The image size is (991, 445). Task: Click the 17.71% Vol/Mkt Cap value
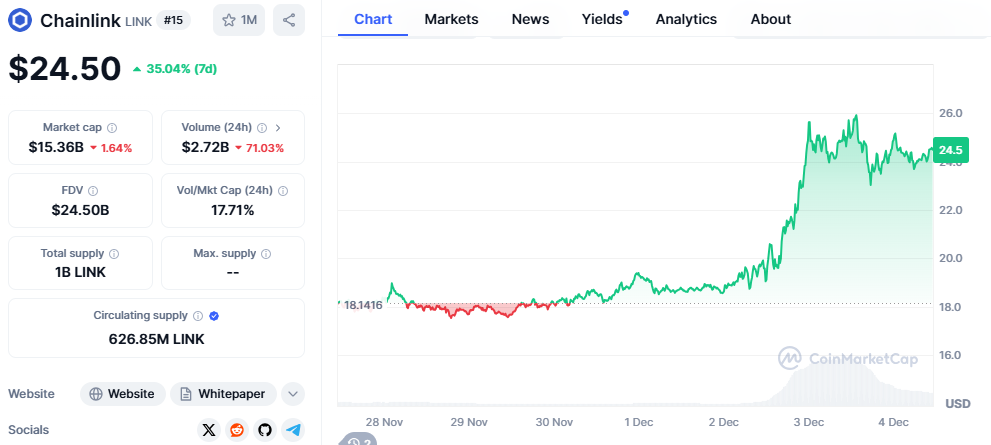(x=233, y=210)
